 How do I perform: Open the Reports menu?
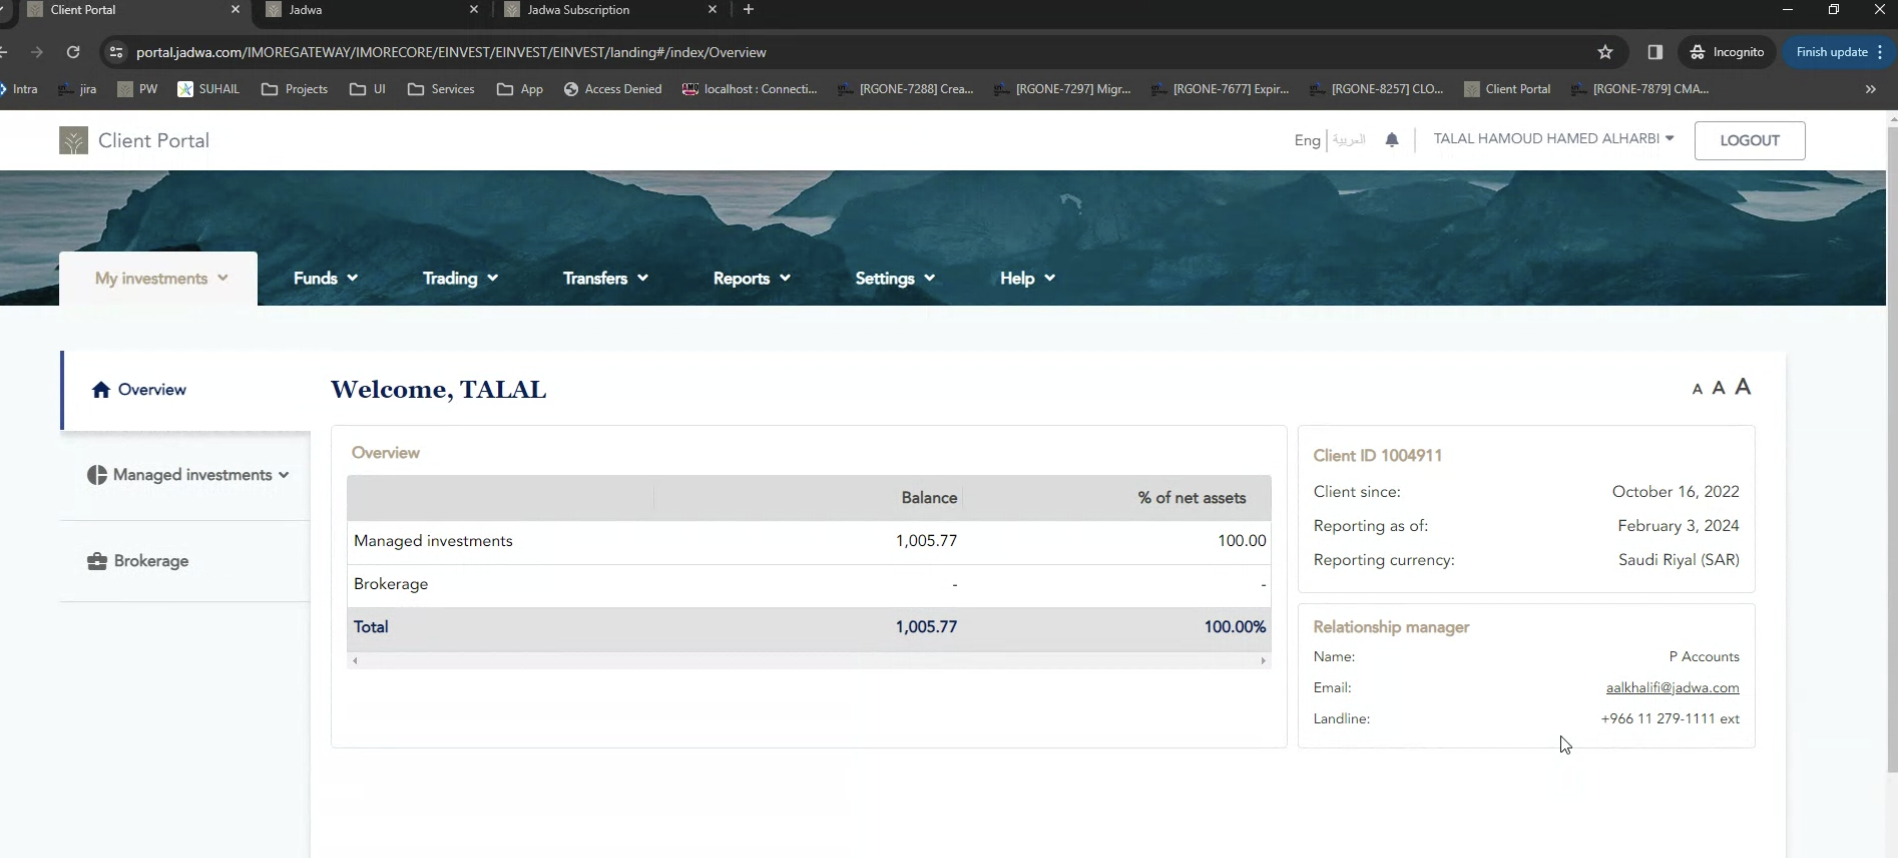[751, 278]
